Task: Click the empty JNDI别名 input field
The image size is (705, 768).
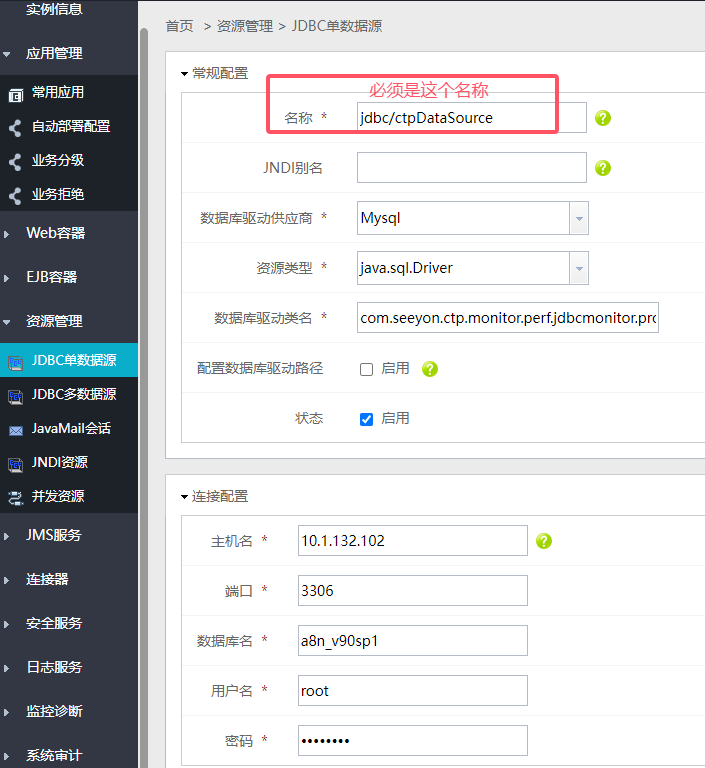Action: 471,168
